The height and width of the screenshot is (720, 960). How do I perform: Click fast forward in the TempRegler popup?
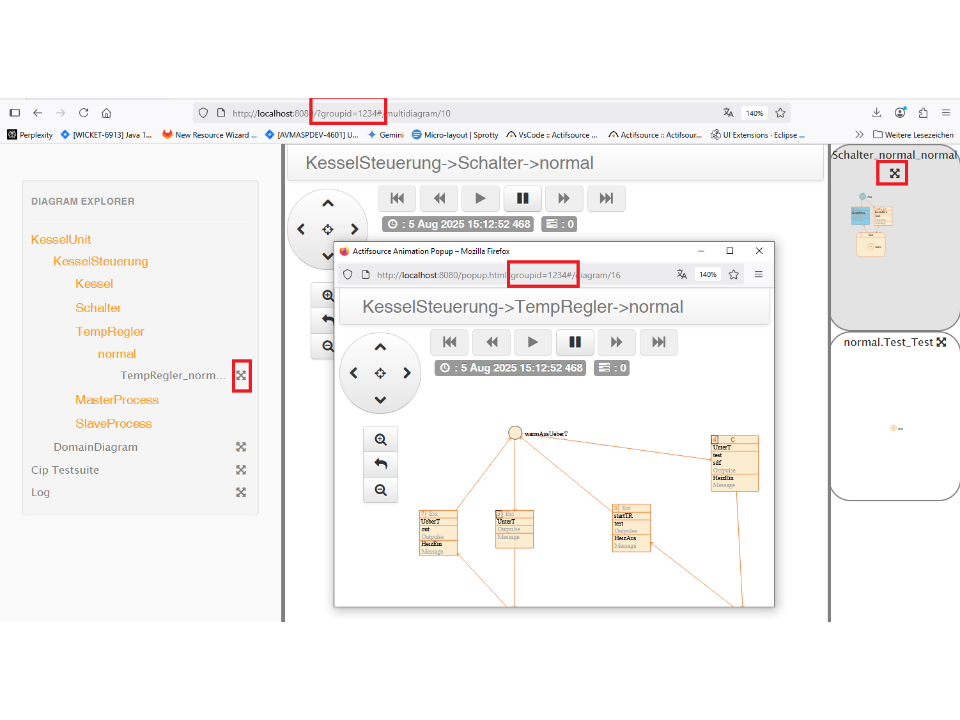pos(617,342)
